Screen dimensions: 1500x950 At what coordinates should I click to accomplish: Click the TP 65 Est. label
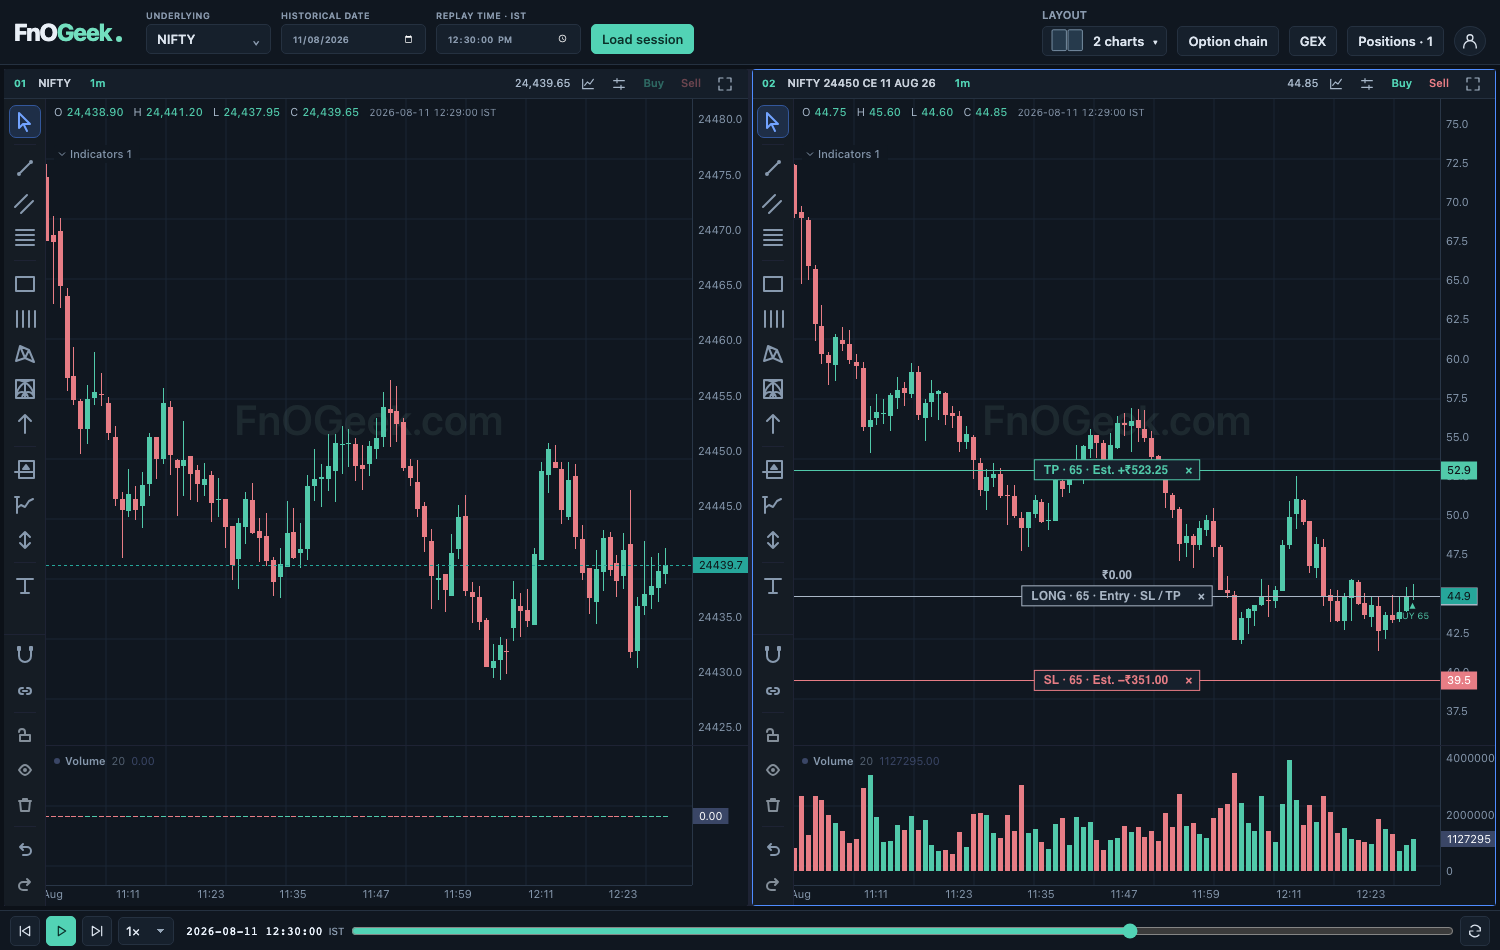1106,470
